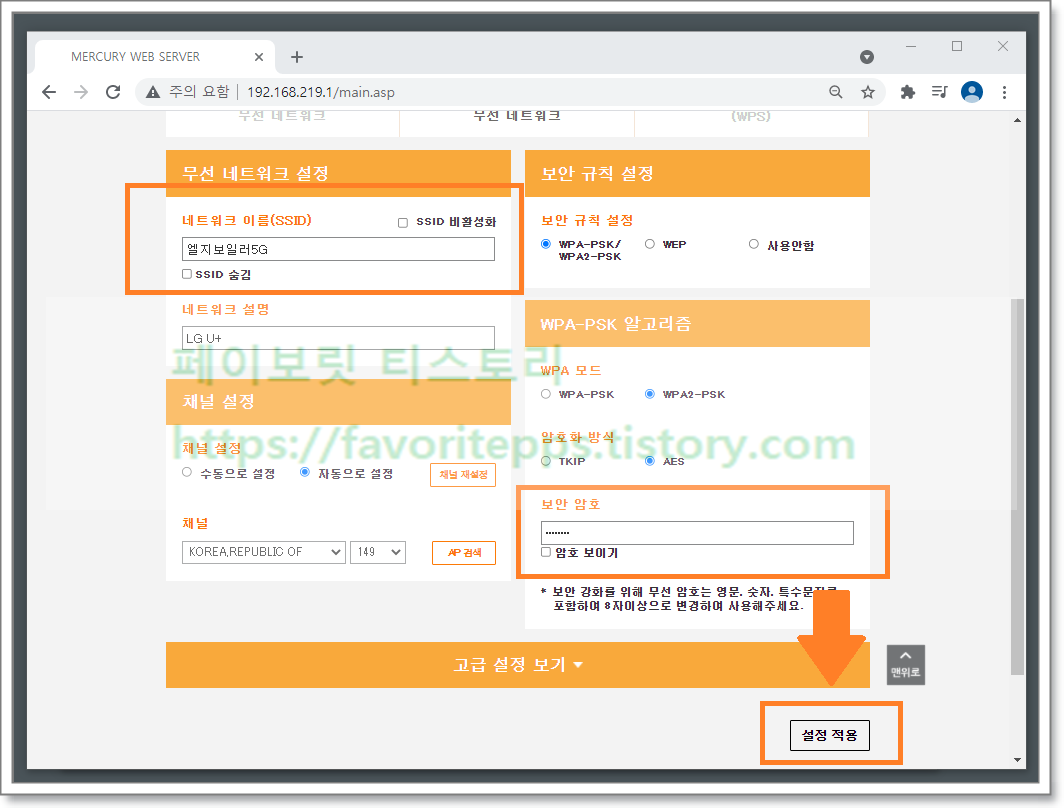Open Chrome three-dot menu
Screen dimensions: 1064x808
pos(1004,92)
